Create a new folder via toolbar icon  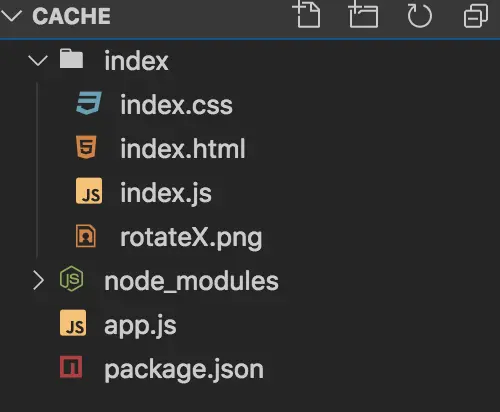363,15
